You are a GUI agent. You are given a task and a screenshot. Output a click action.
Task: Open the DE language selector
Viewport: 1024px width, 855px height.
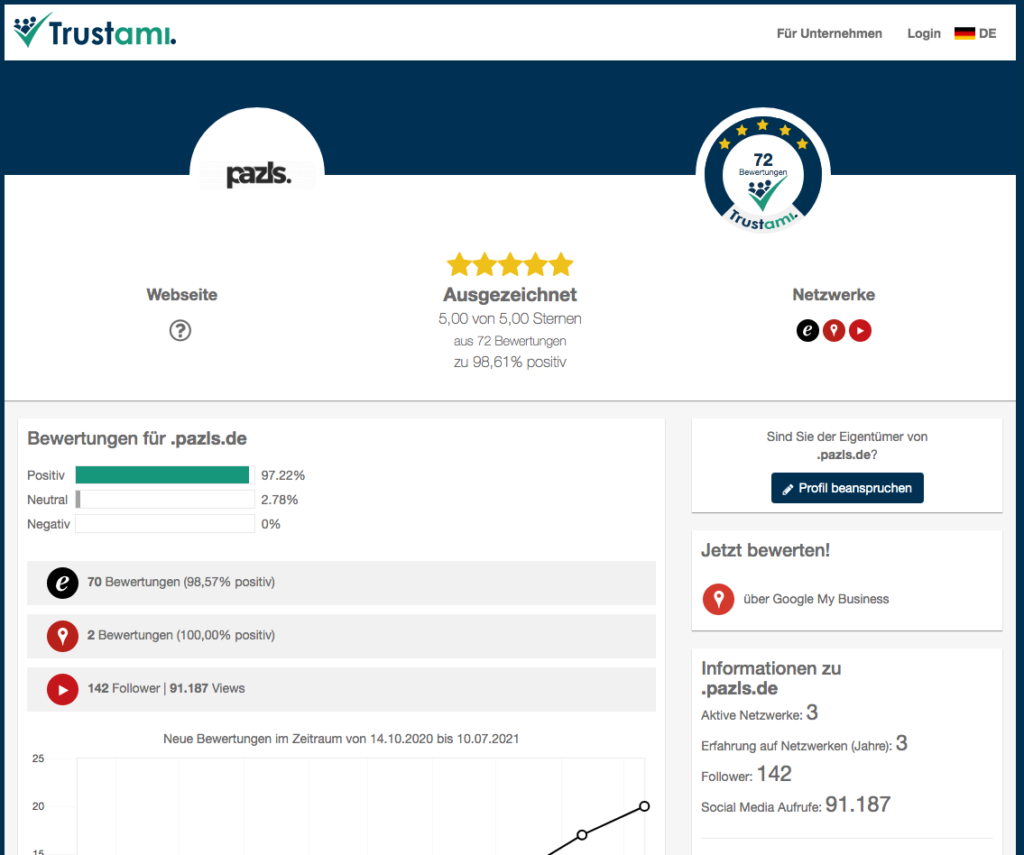pyautogui.click(x=975, y=33)
